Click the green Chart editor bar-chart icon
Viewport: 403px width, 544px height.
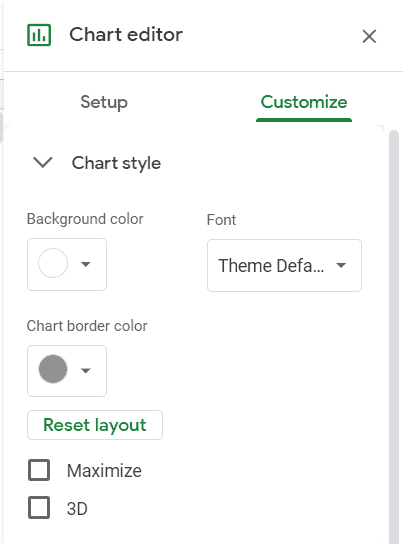tap(39, 35)
